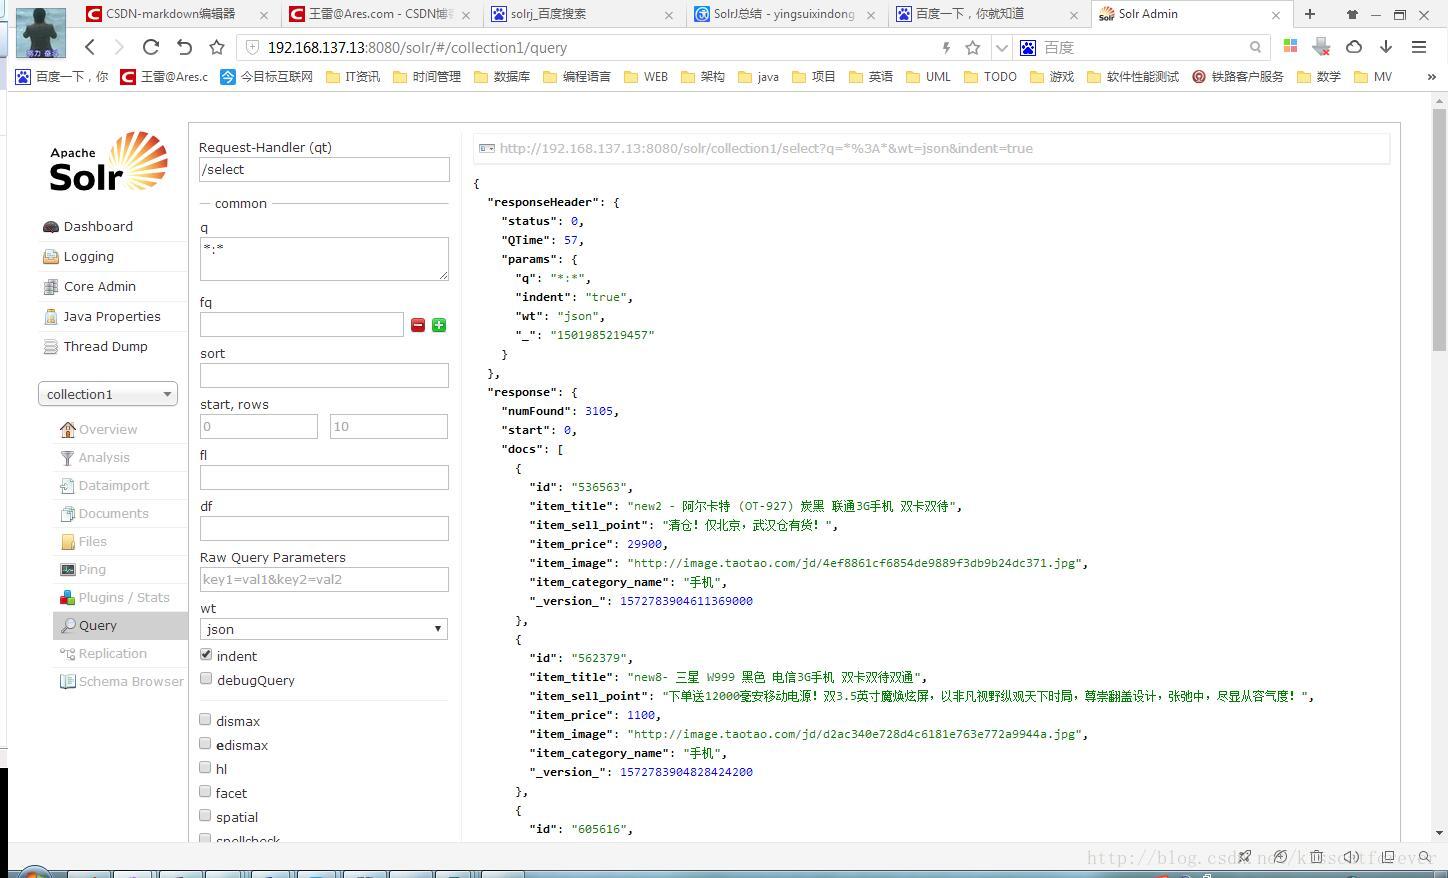Click into the df input field

tap(324, 528)
